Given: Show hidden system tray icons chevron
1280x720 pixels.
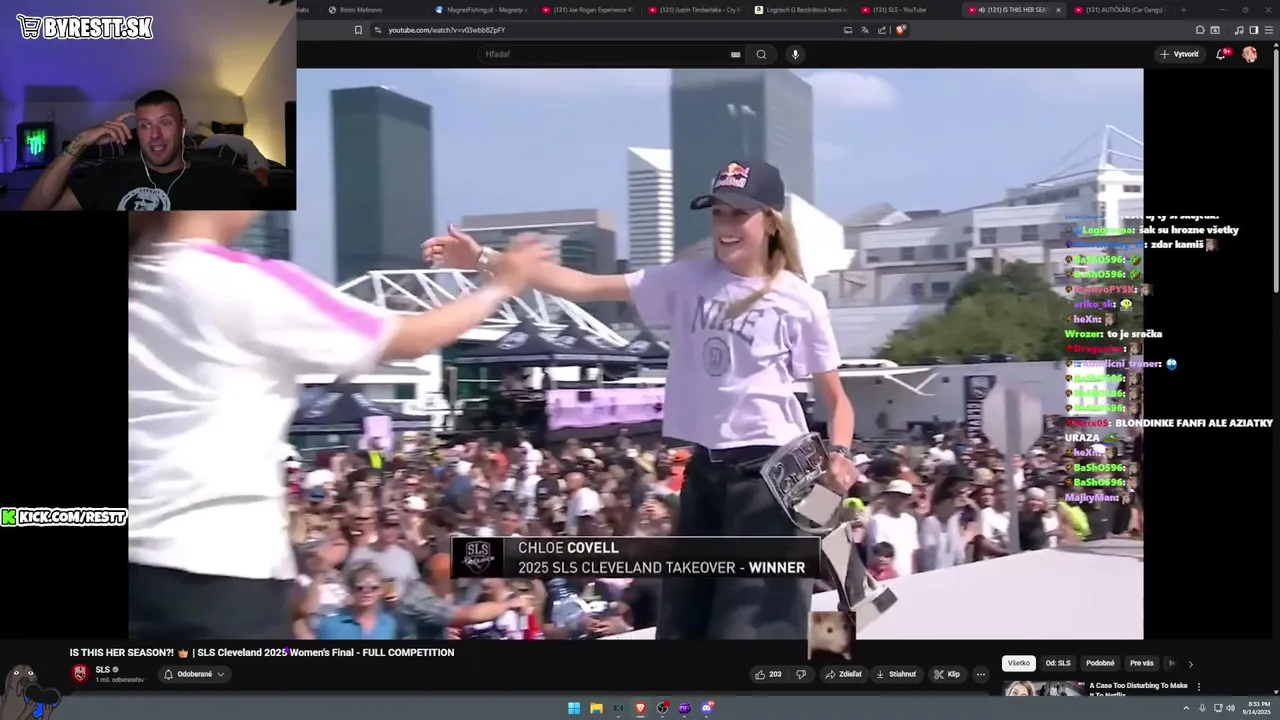Looking at the screenshot, I should pyautogui.click(x=1189, y=708).
